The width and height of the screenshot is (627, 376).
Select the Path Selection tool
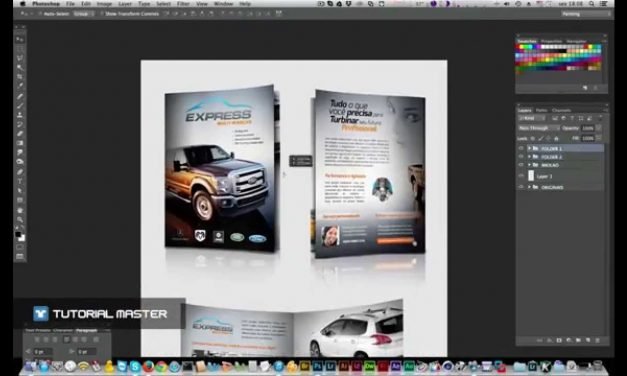pyautogui.click(x=20, y=191)
